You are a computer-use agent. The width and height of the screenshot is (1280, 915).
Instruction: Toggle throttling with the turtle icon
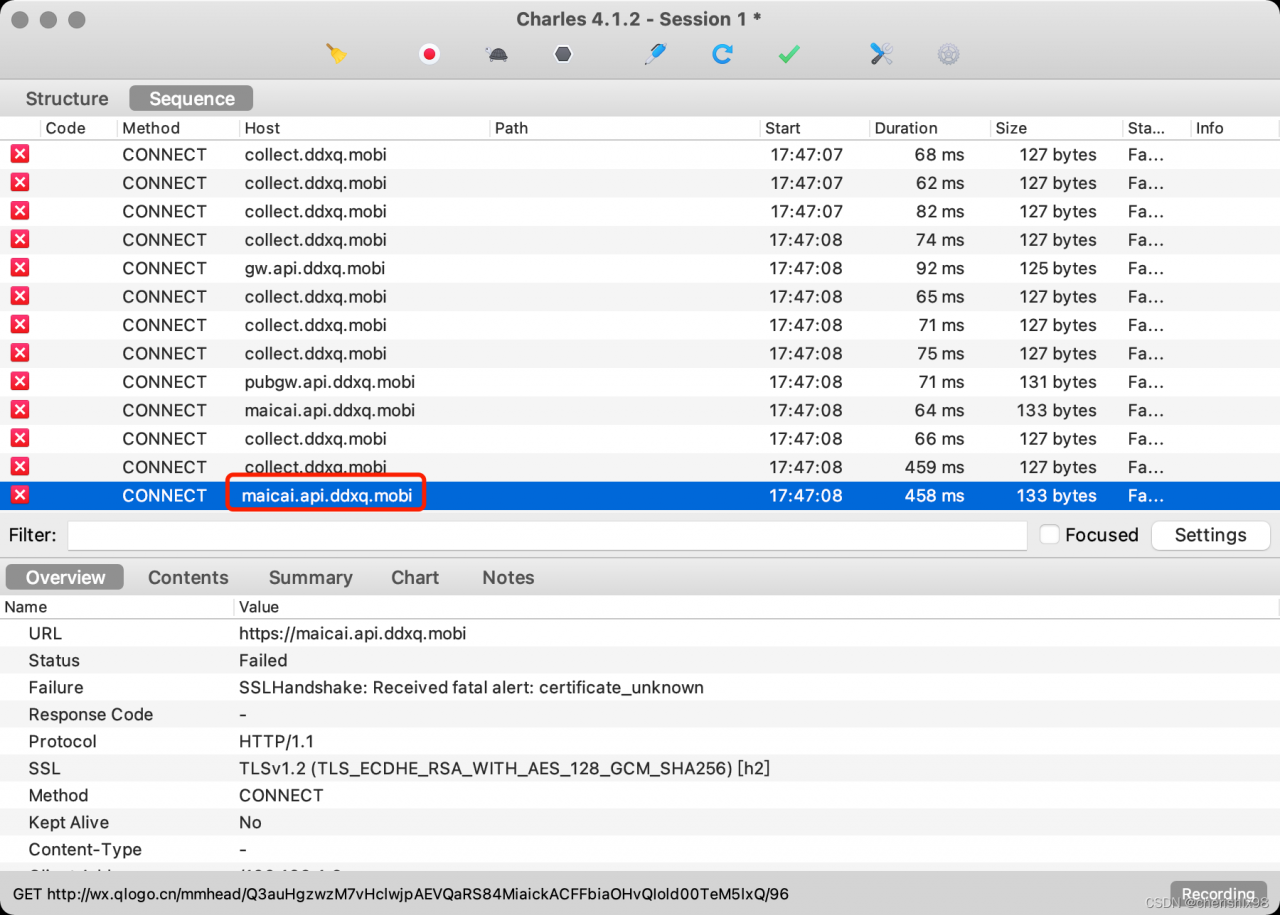[497, 54]
